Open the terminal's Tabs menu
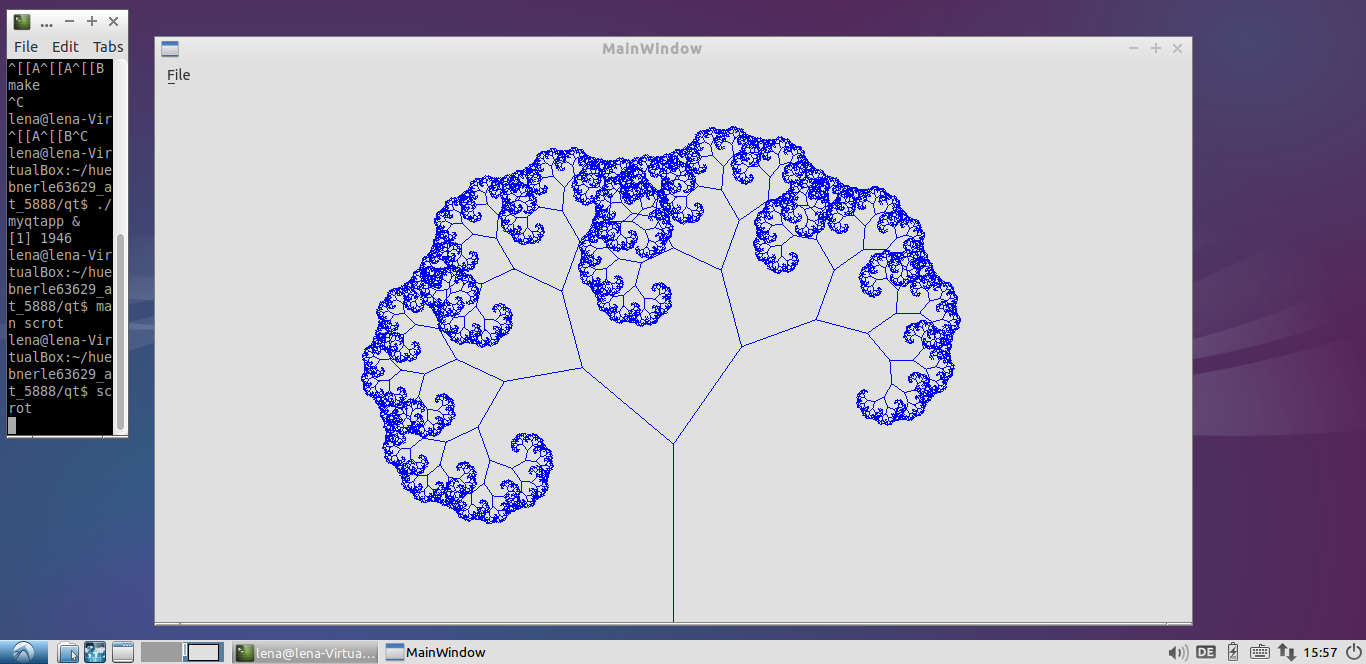This screenshot has width=1366, height=664. [108, 47]
